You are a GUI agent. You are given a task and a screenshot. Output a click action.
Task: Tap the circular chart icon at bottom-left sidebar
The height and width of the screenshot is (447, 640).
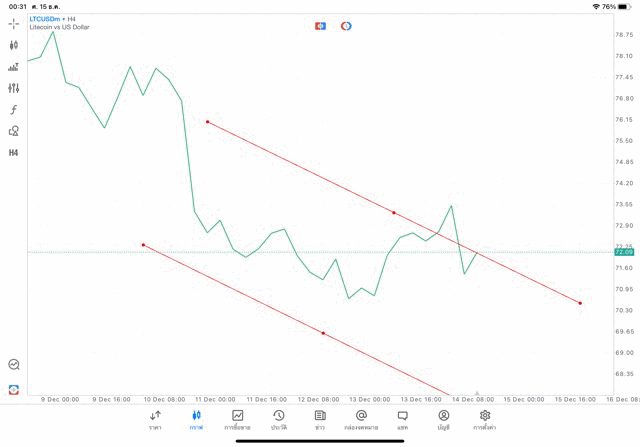[x=14, y=365]
